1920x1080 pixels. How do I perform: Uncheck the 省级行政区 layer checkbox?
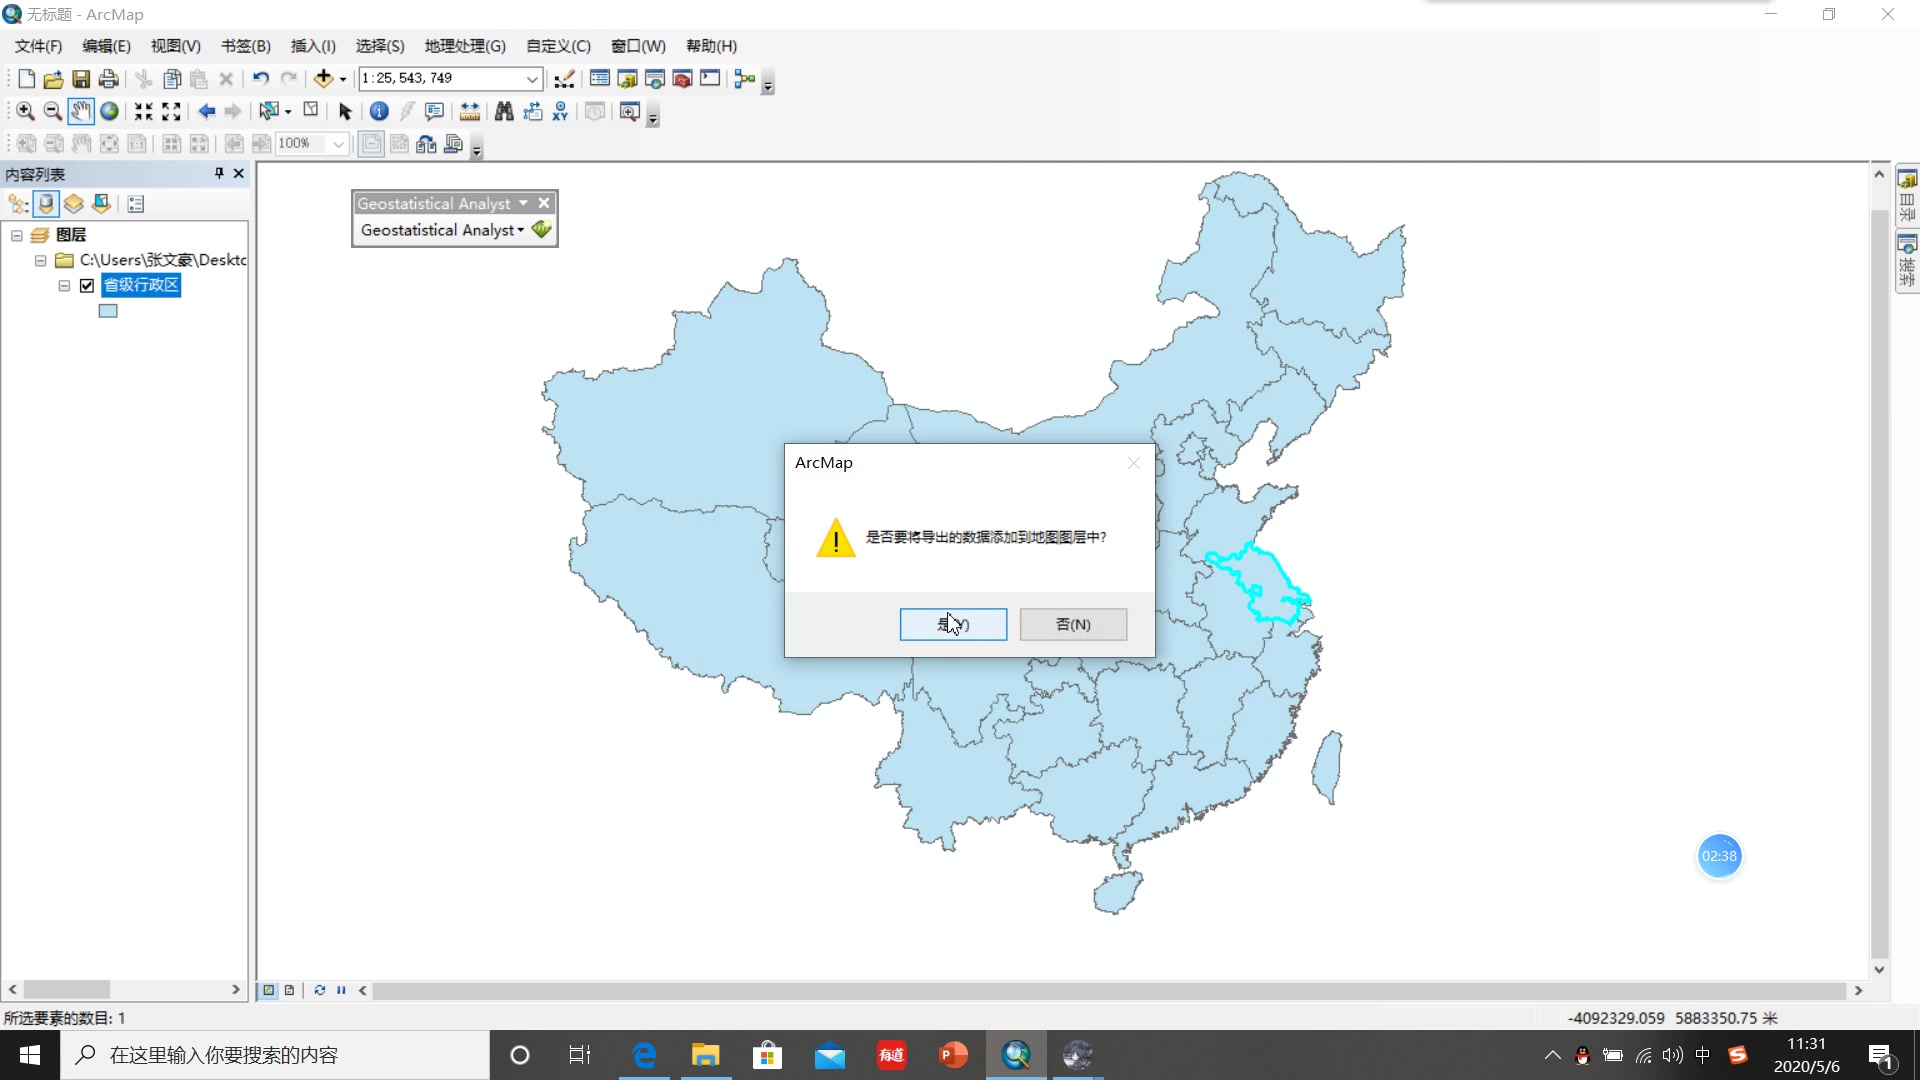tap(87, 285)
